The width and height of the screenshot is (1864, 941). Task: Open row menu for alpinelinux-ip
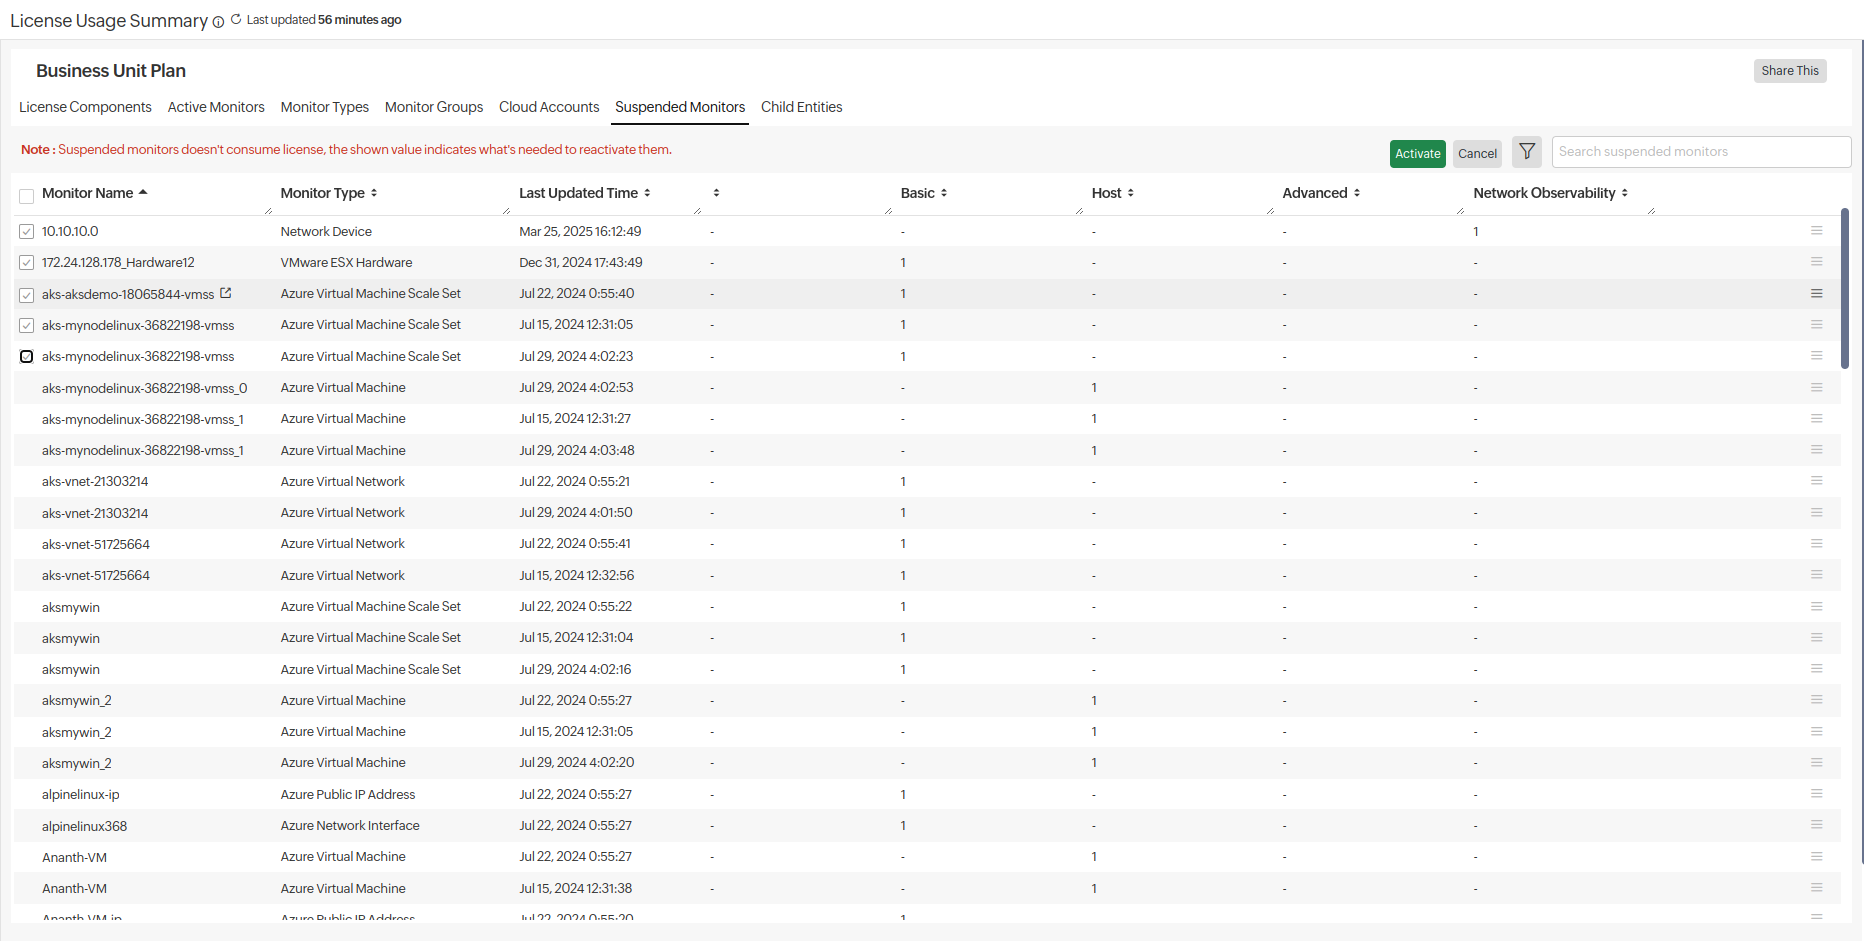pyautogui.click(x=1816, y=794)
